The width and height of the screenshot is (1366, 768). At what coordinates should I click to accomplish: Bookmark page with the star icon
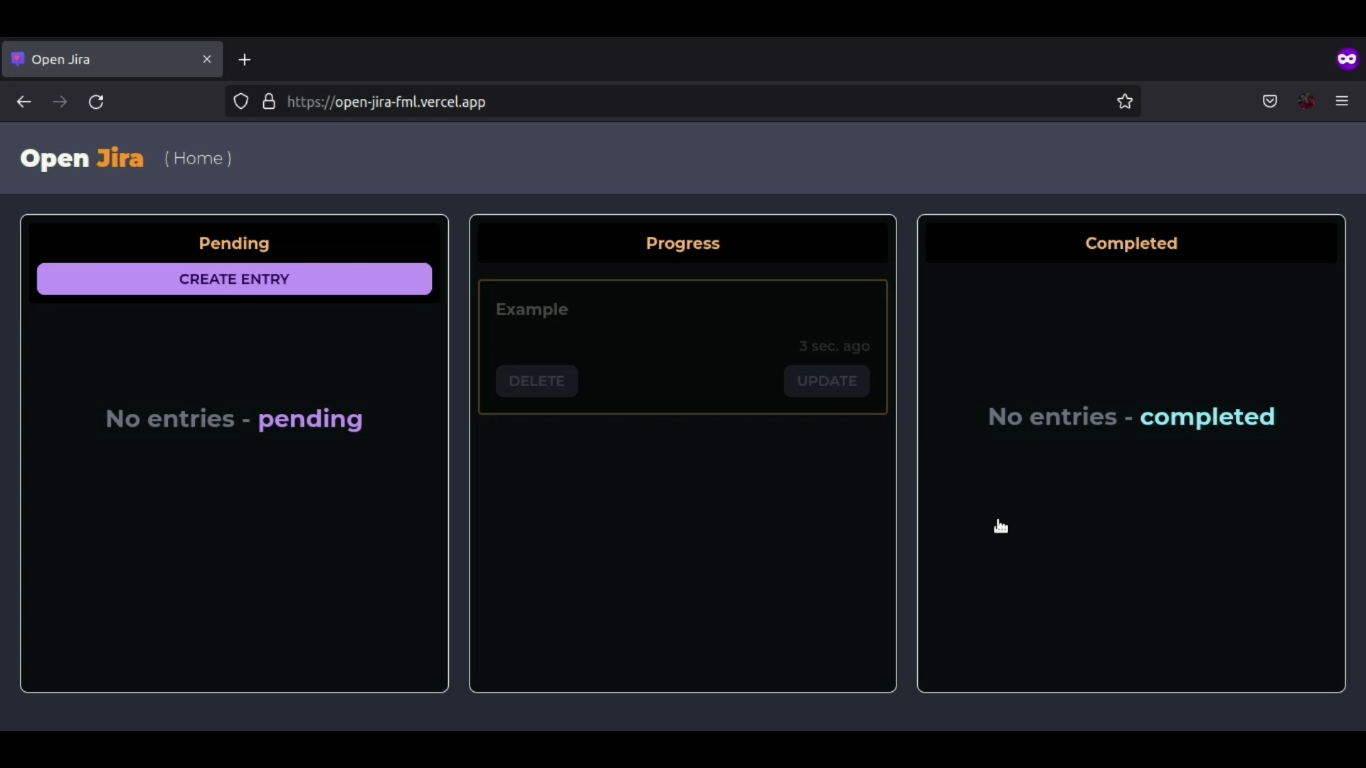pyautogui.click(x=1125, y=101)
